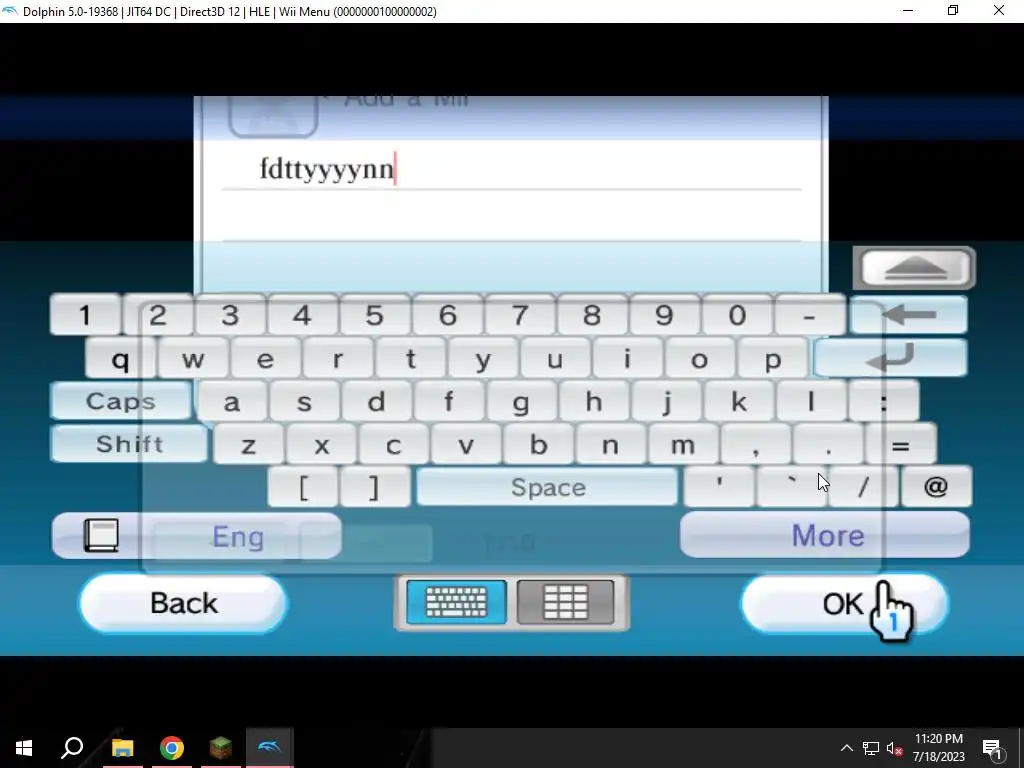1024x768 pixels.
Task: Confirm the name with OK
Action: [844, 603]
